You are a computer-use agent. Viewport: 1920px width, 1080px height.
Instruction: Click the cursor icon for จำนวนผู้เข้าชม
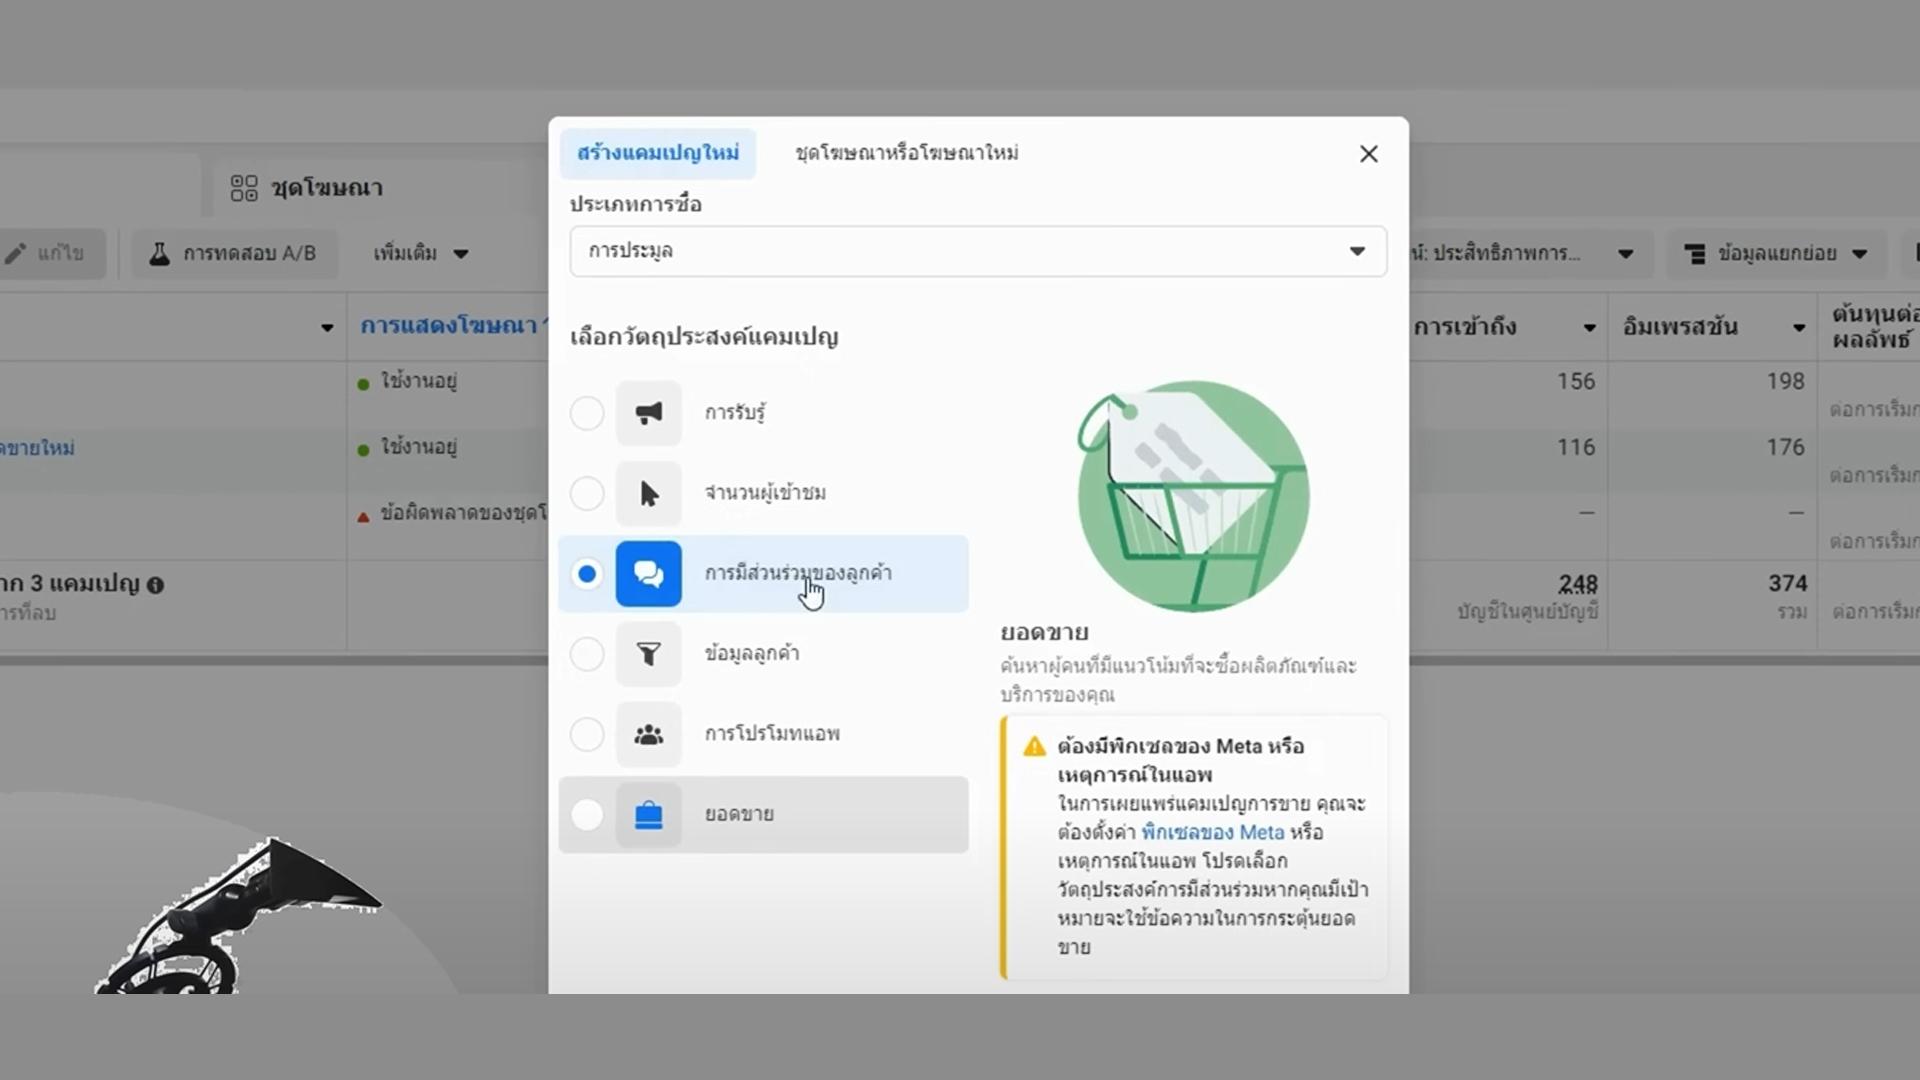point(648,493)
